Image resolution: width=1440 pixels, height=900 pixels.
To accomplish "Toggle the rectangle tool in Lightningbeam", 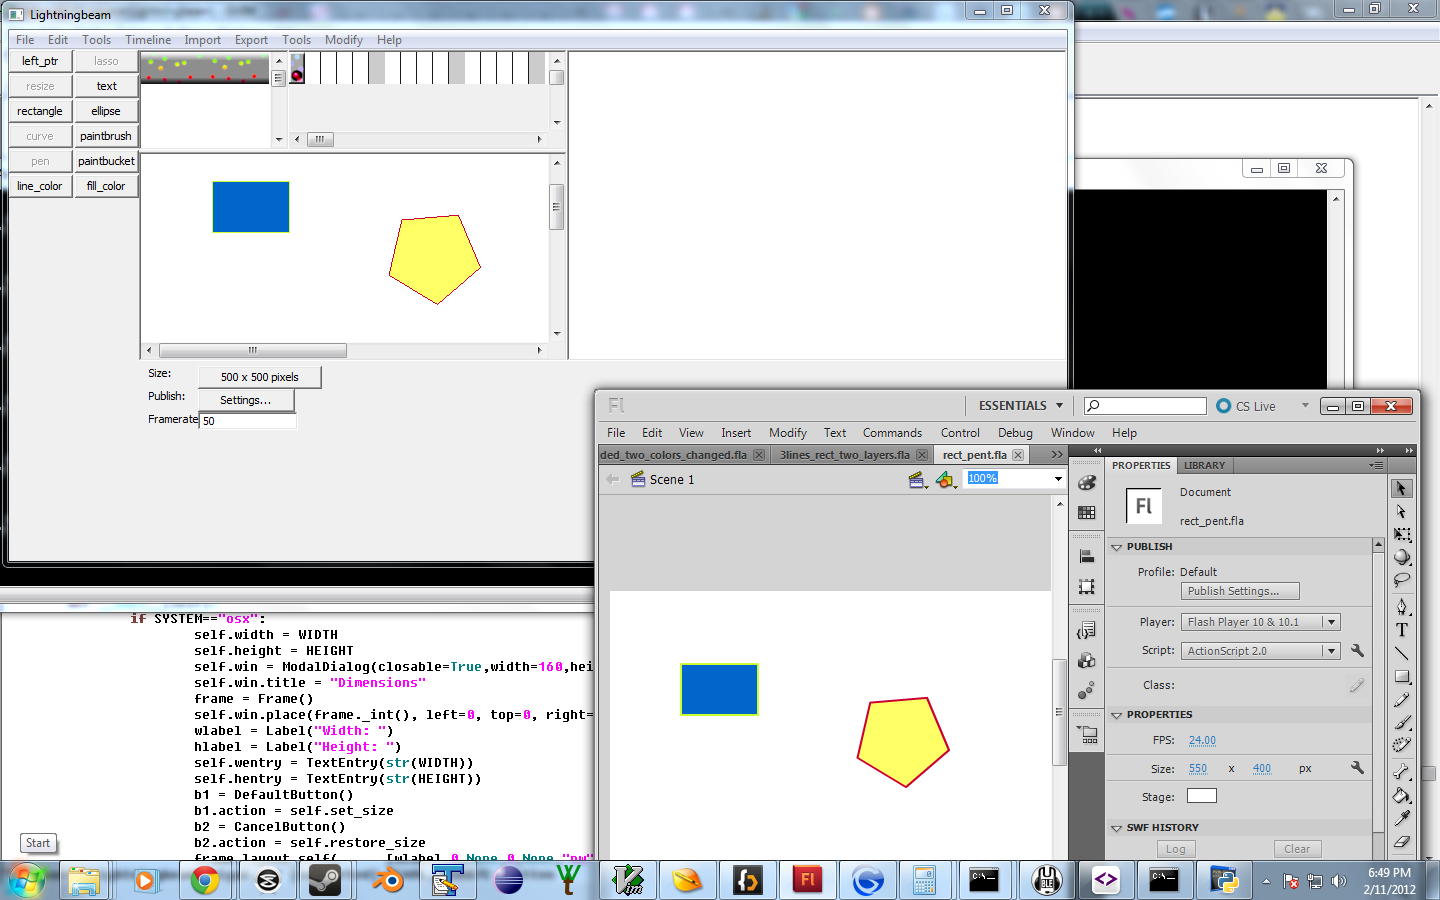I will (x=40, y=110).
